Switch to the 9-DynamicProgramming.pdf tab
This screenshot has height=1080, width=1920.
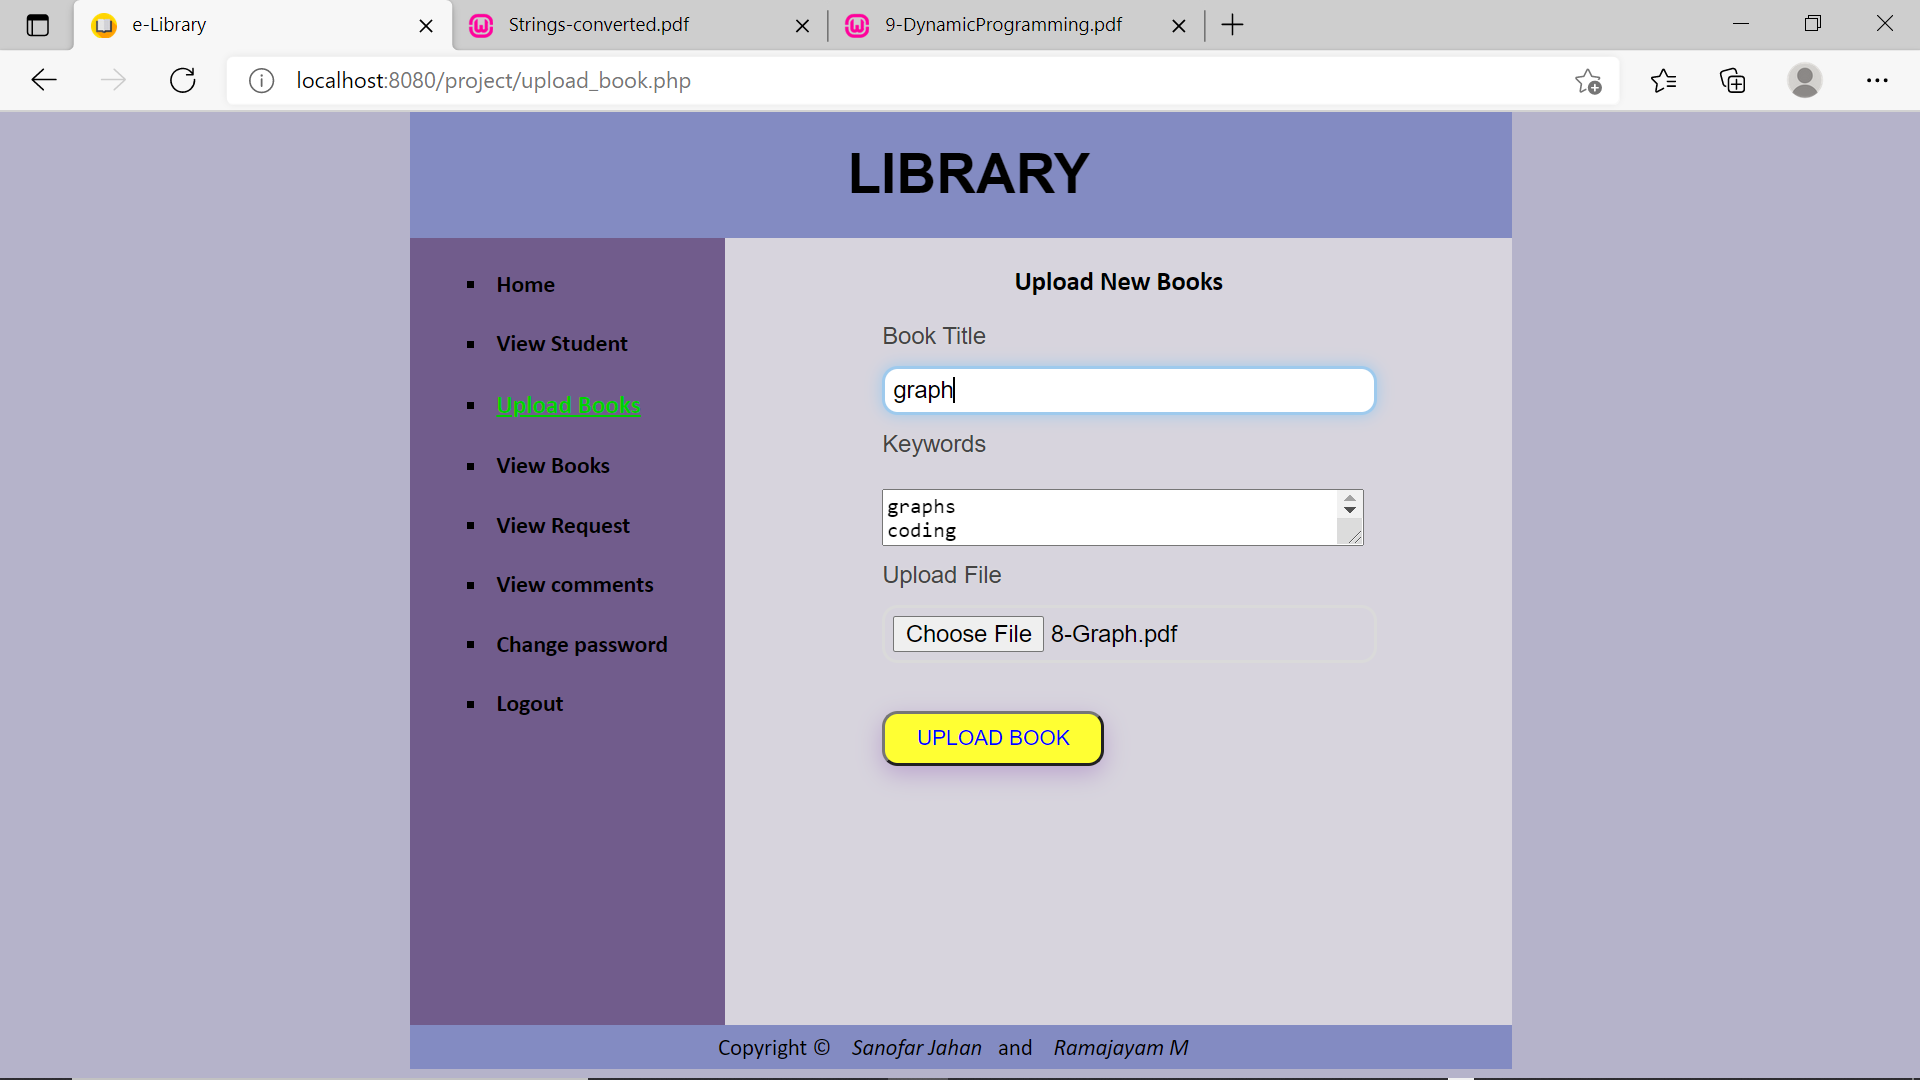[1000, 25]
